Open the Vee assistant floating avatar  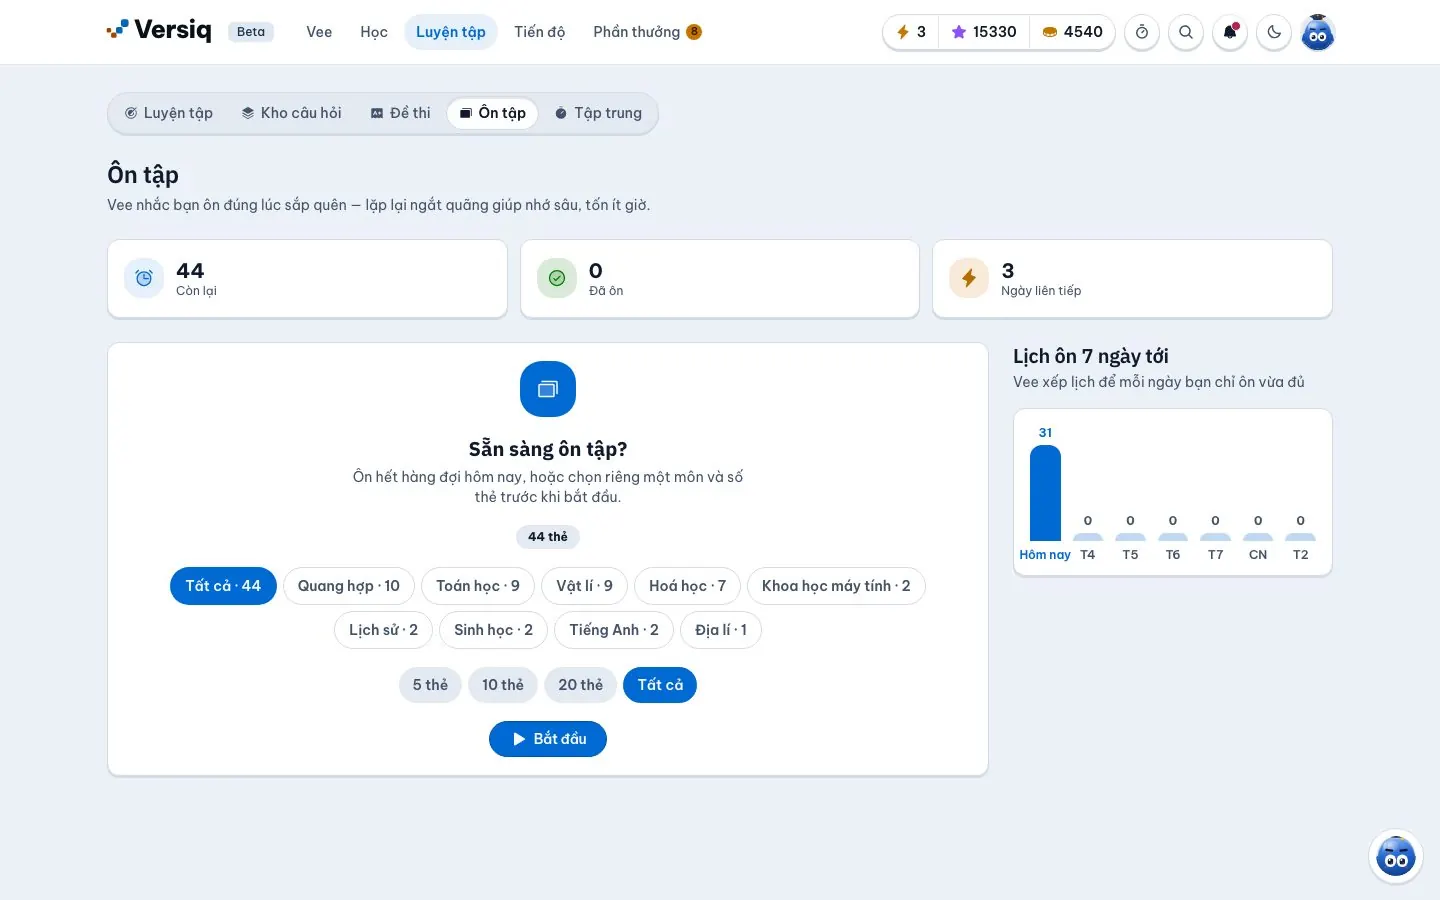click(1396, 856)
